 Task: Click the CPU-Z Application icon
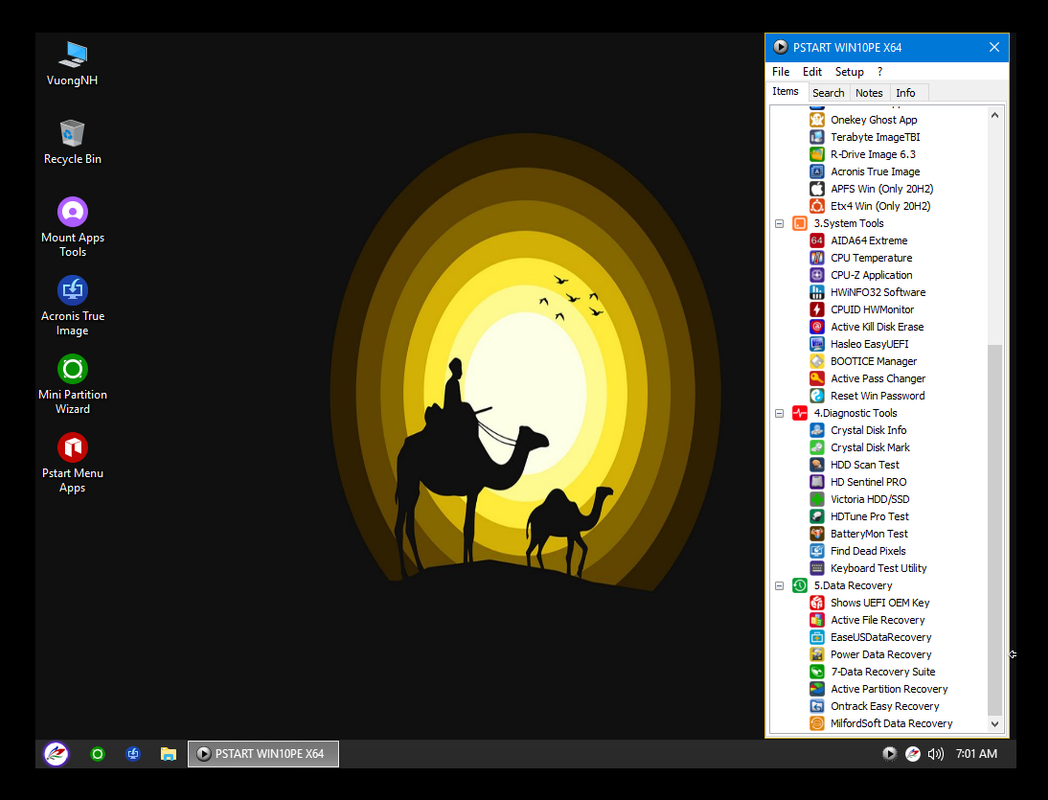817,275
